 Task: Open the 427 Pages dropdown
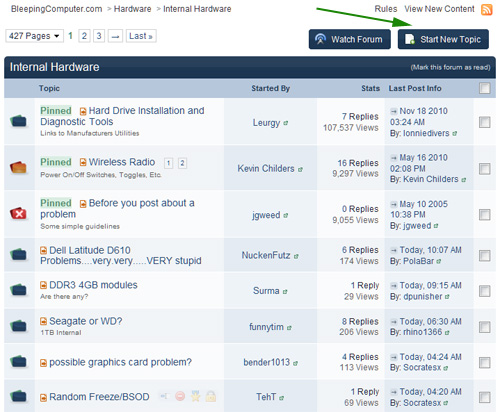coord(34,36)
